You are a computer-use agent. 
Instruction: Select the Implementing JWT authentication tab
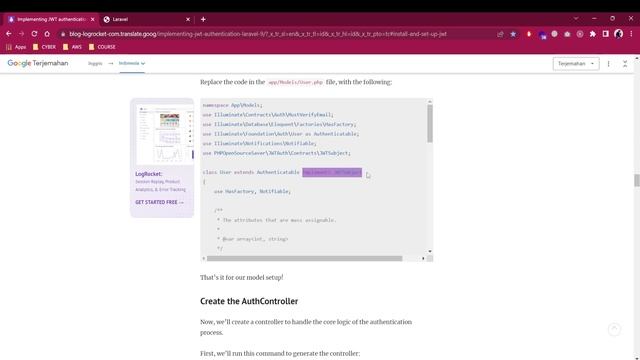coord(51,19)
